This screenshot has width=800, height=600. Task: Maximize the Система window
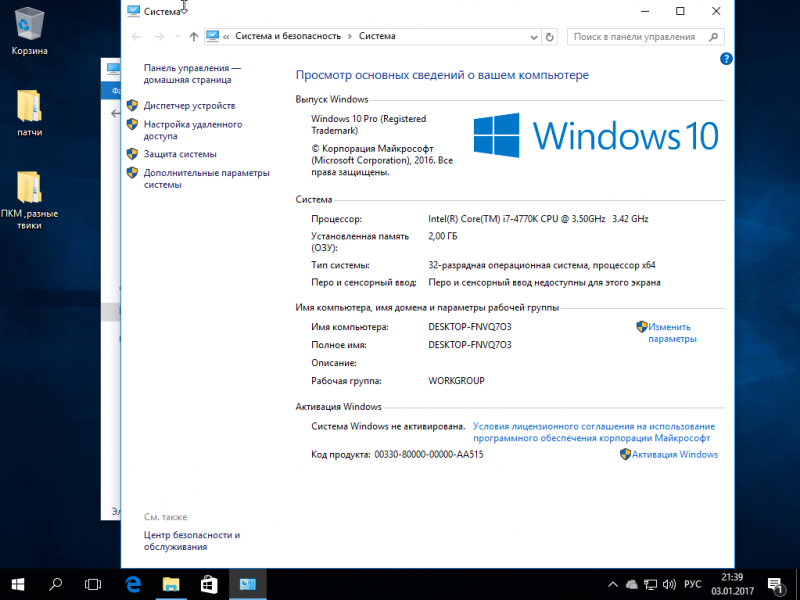tap(680, 11)
